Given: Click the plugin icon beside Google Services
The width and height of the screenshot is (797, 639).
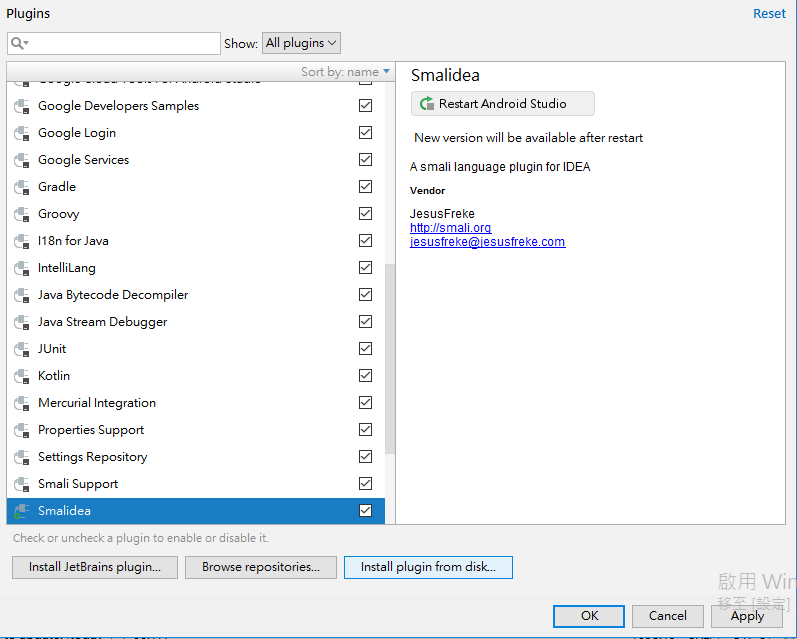Looking at the screenshot, I should point(22,160).
